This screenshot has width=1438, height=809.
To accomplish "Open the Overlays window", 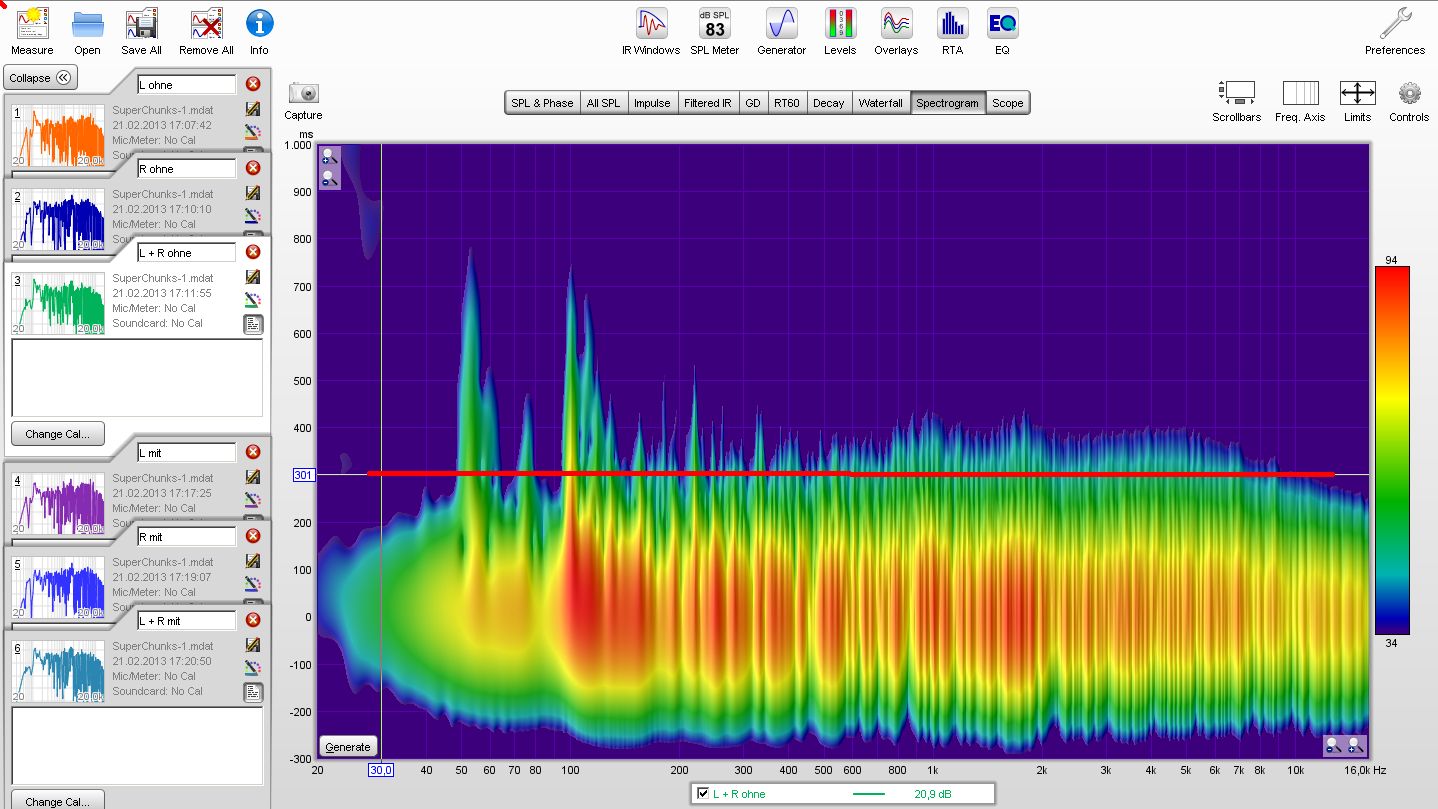I will pyautogui.click(x=896, y=30).
